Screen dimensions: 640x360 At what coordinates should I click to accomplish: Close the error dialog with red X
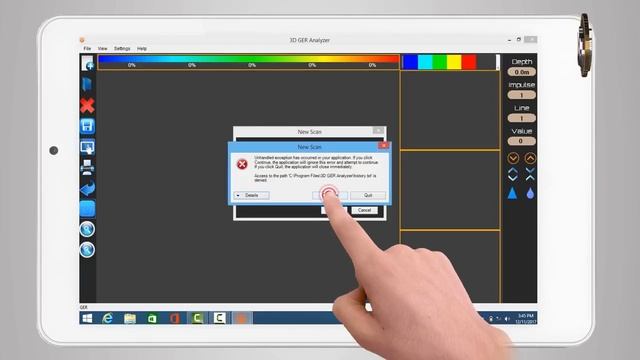[383, 146]
